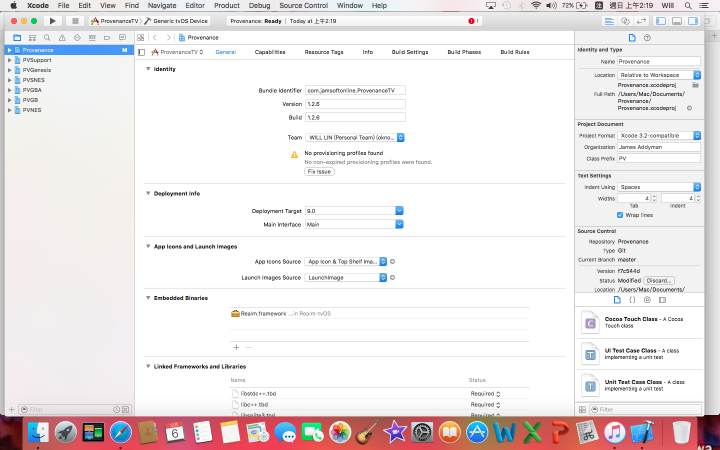Image resolution: width=720 pixels, height=450 pixels.
Task: Open the Debug navigator icon
Action: coord(92,38)
